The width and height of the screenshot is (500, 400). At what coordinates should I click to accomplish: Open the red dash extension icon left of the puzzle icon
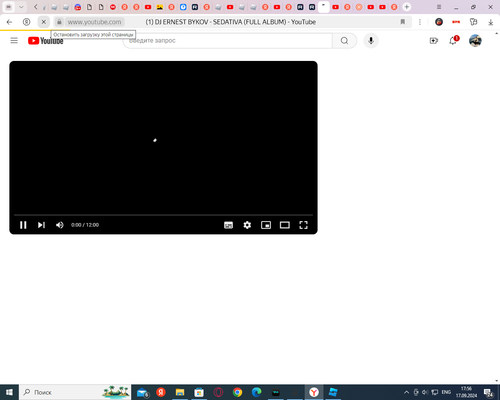tap(456, 22)
